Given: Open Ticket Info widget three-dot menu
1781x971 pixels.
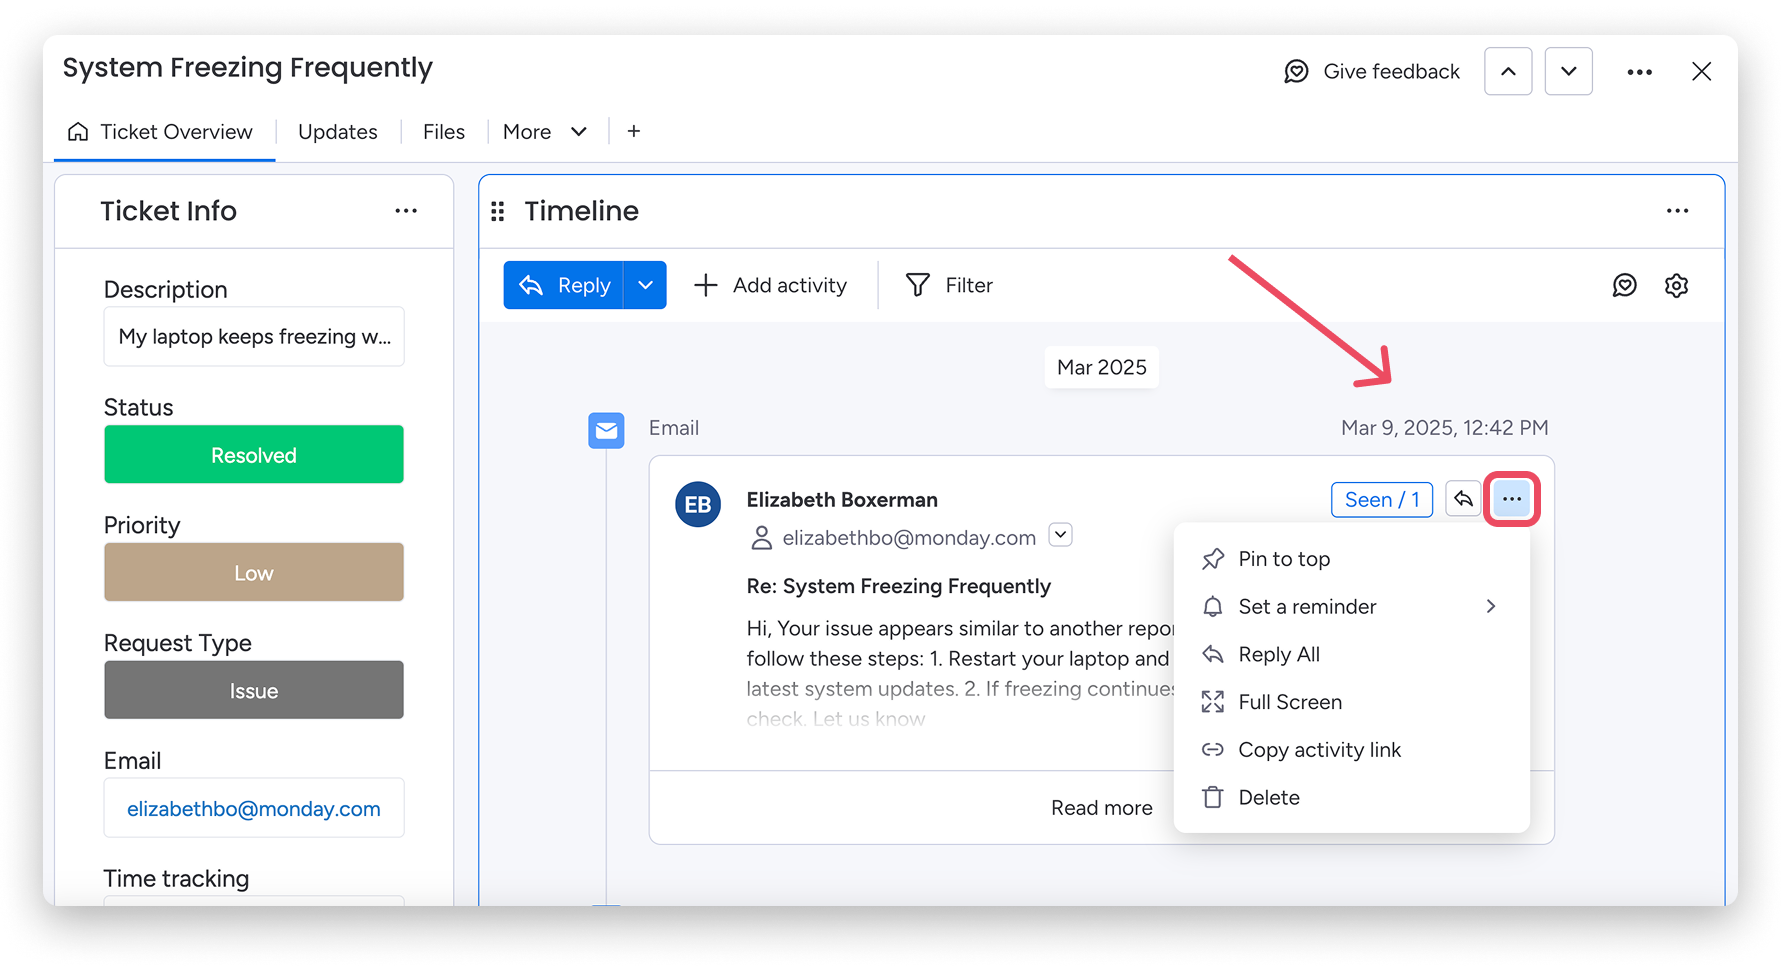Looking at the screenshot, I should (x=406, y=211).
